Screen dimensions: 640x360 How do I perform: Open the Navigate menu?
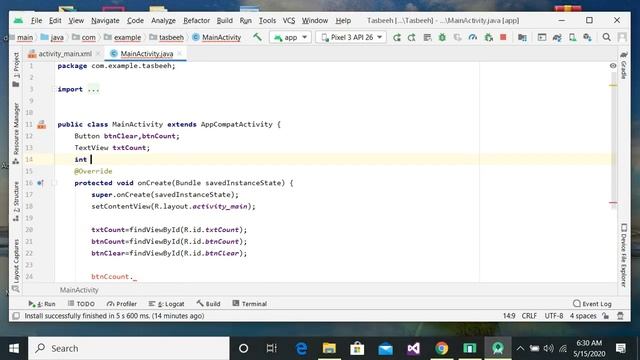[x=105, y=20]
